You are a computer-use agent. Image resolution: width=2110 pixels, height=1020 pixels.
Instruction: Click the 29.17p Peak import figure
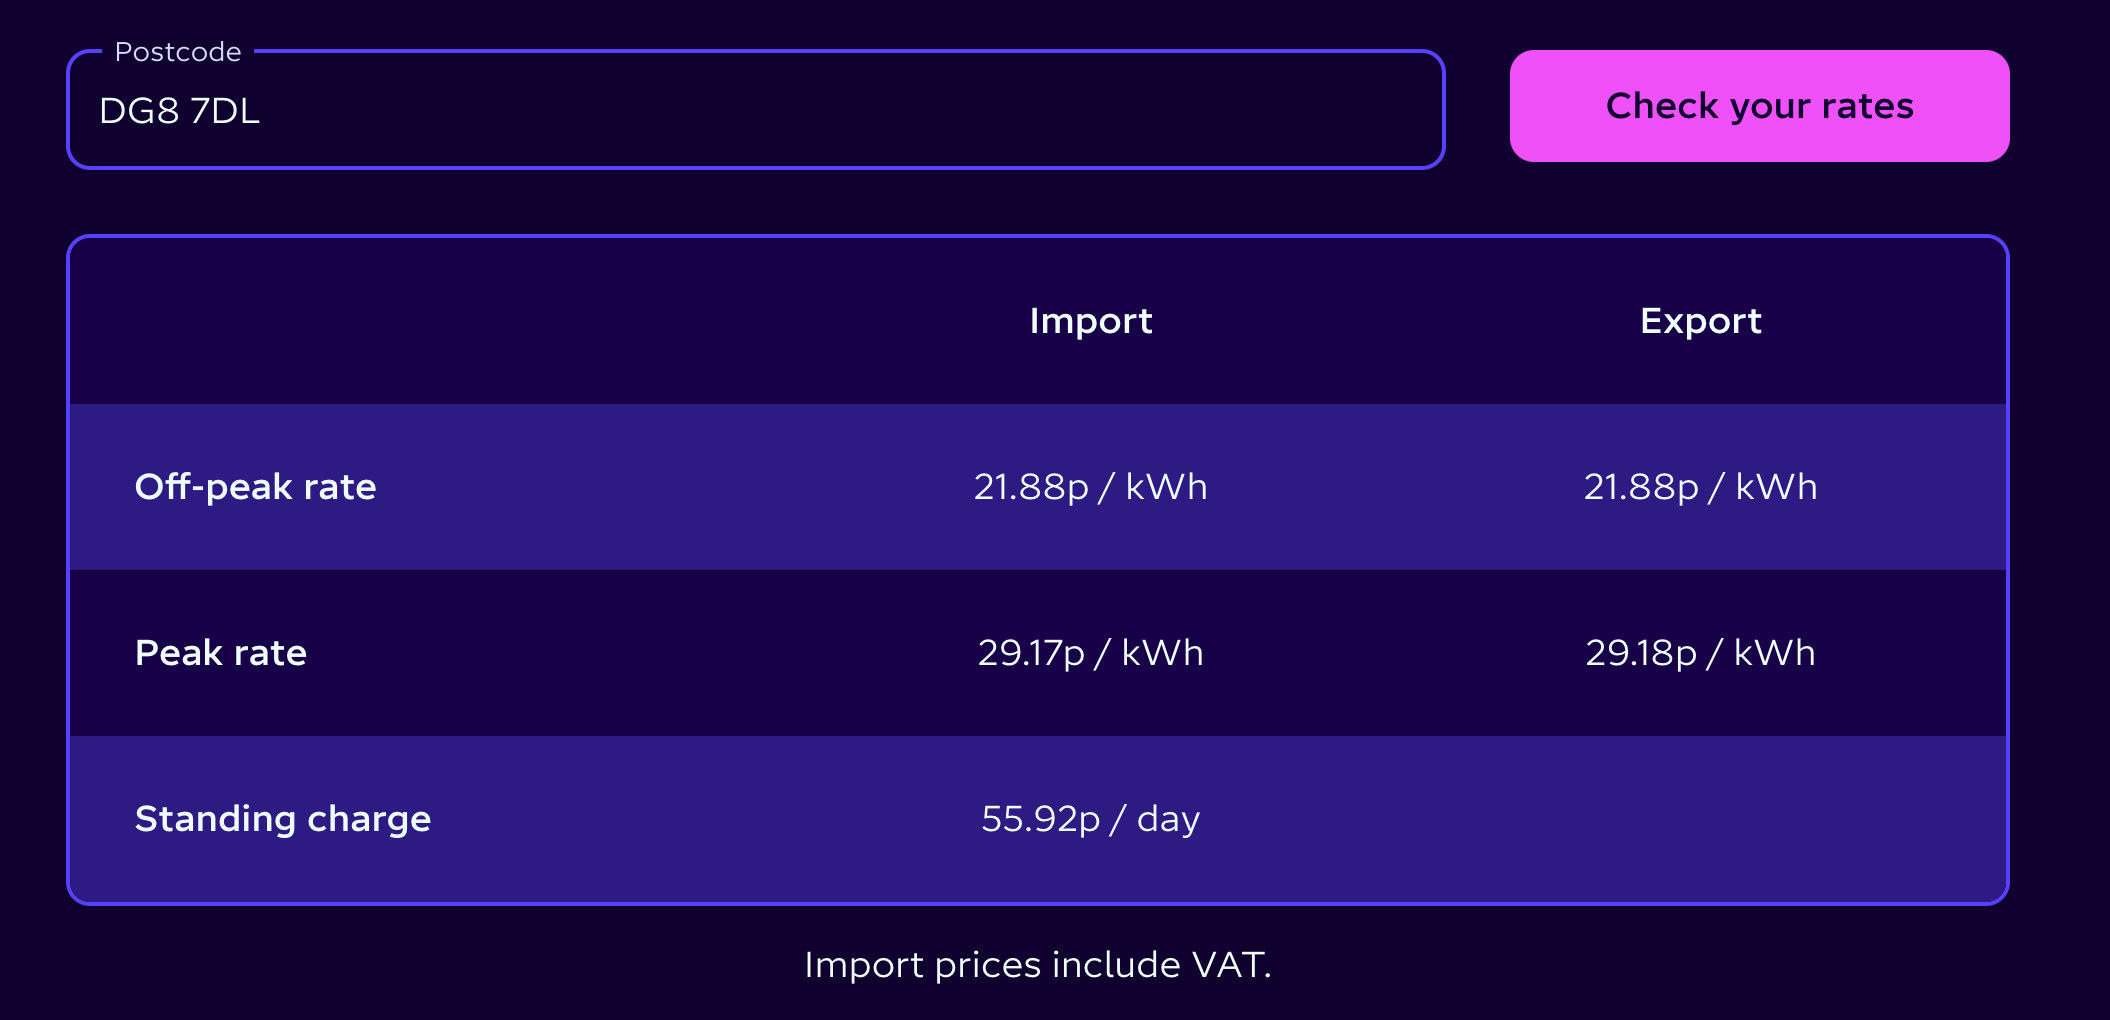click(1031, 653)
